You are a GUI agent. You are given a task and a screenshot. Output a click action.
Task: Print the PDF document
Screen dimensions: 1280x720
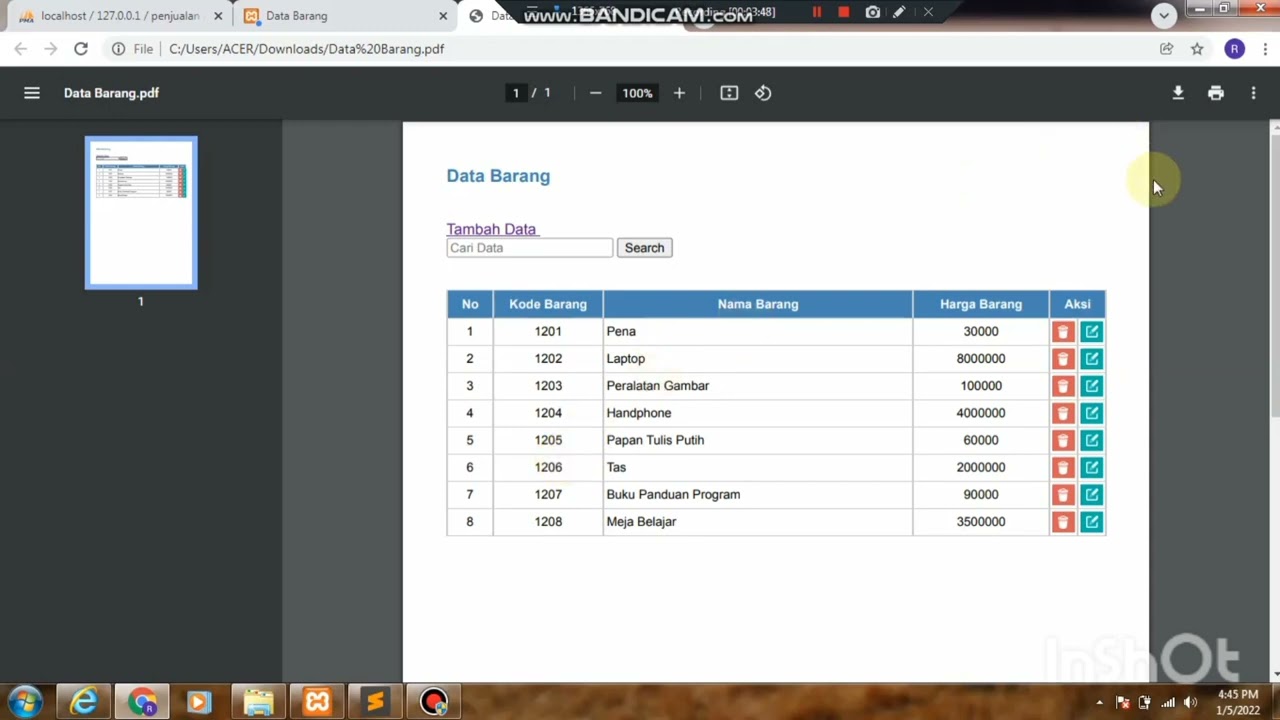click(1216, 93)
